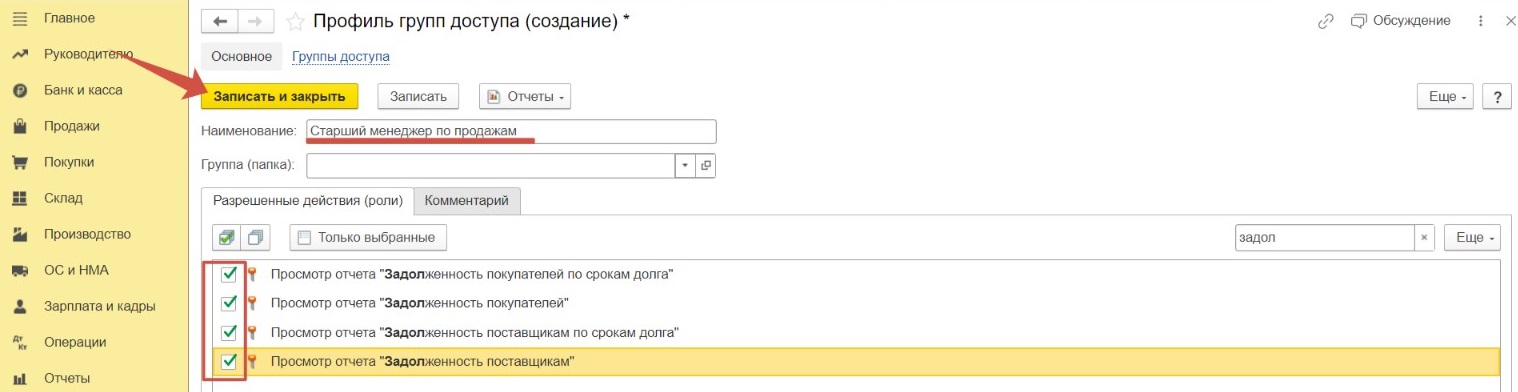Open the group folder selection form icon

705,165
